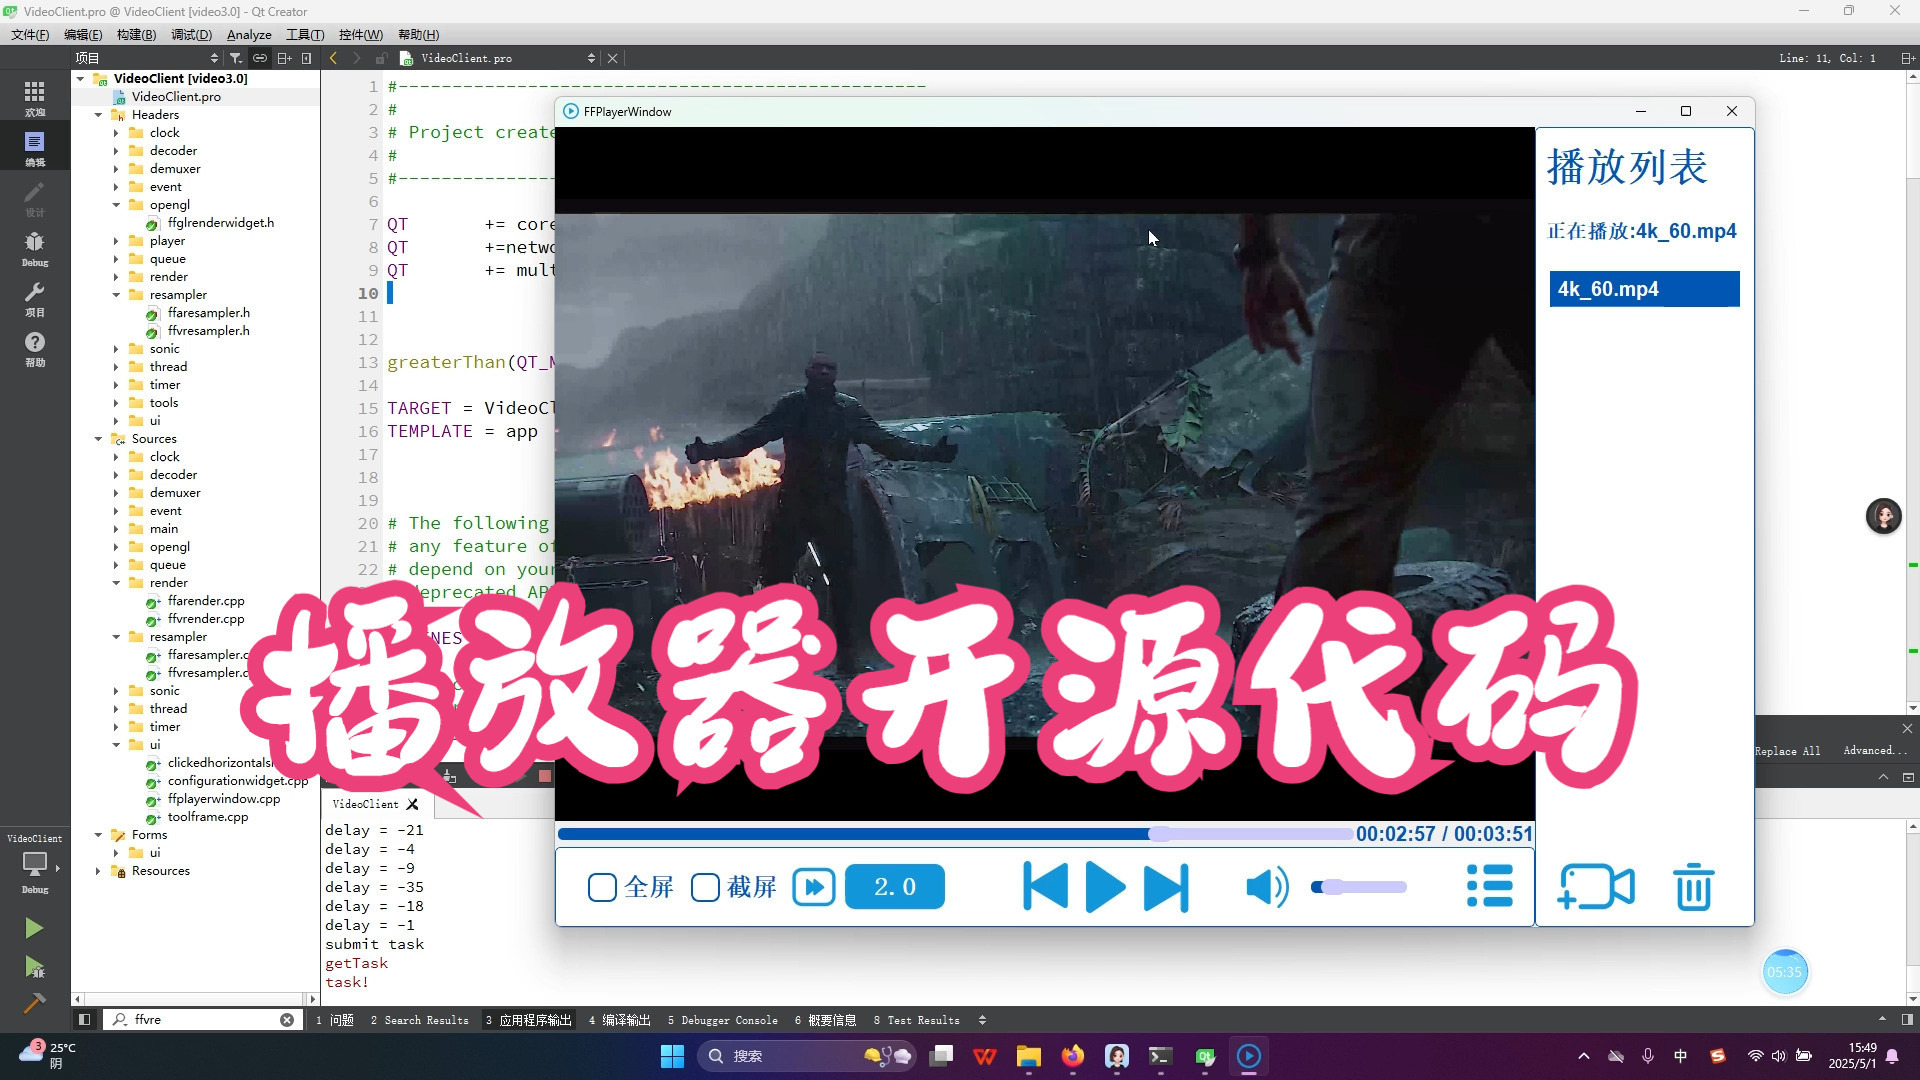The image size is (1920, 1080).
Task: Collapse the Headers folder
Action: point(98,115)
